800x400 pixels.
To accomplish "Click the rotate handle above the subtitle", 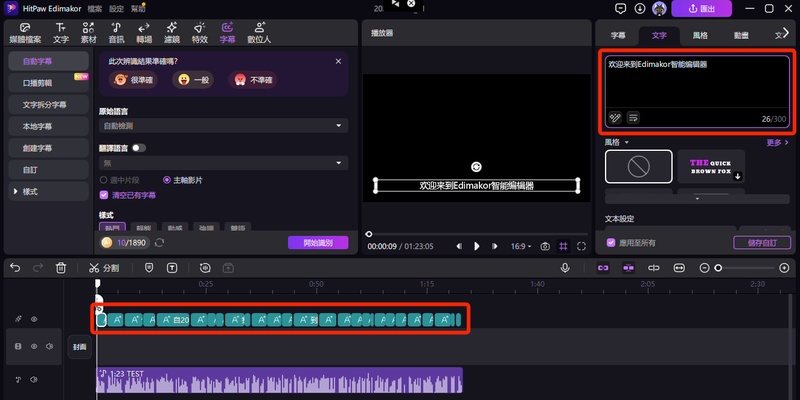I will 476,167.
